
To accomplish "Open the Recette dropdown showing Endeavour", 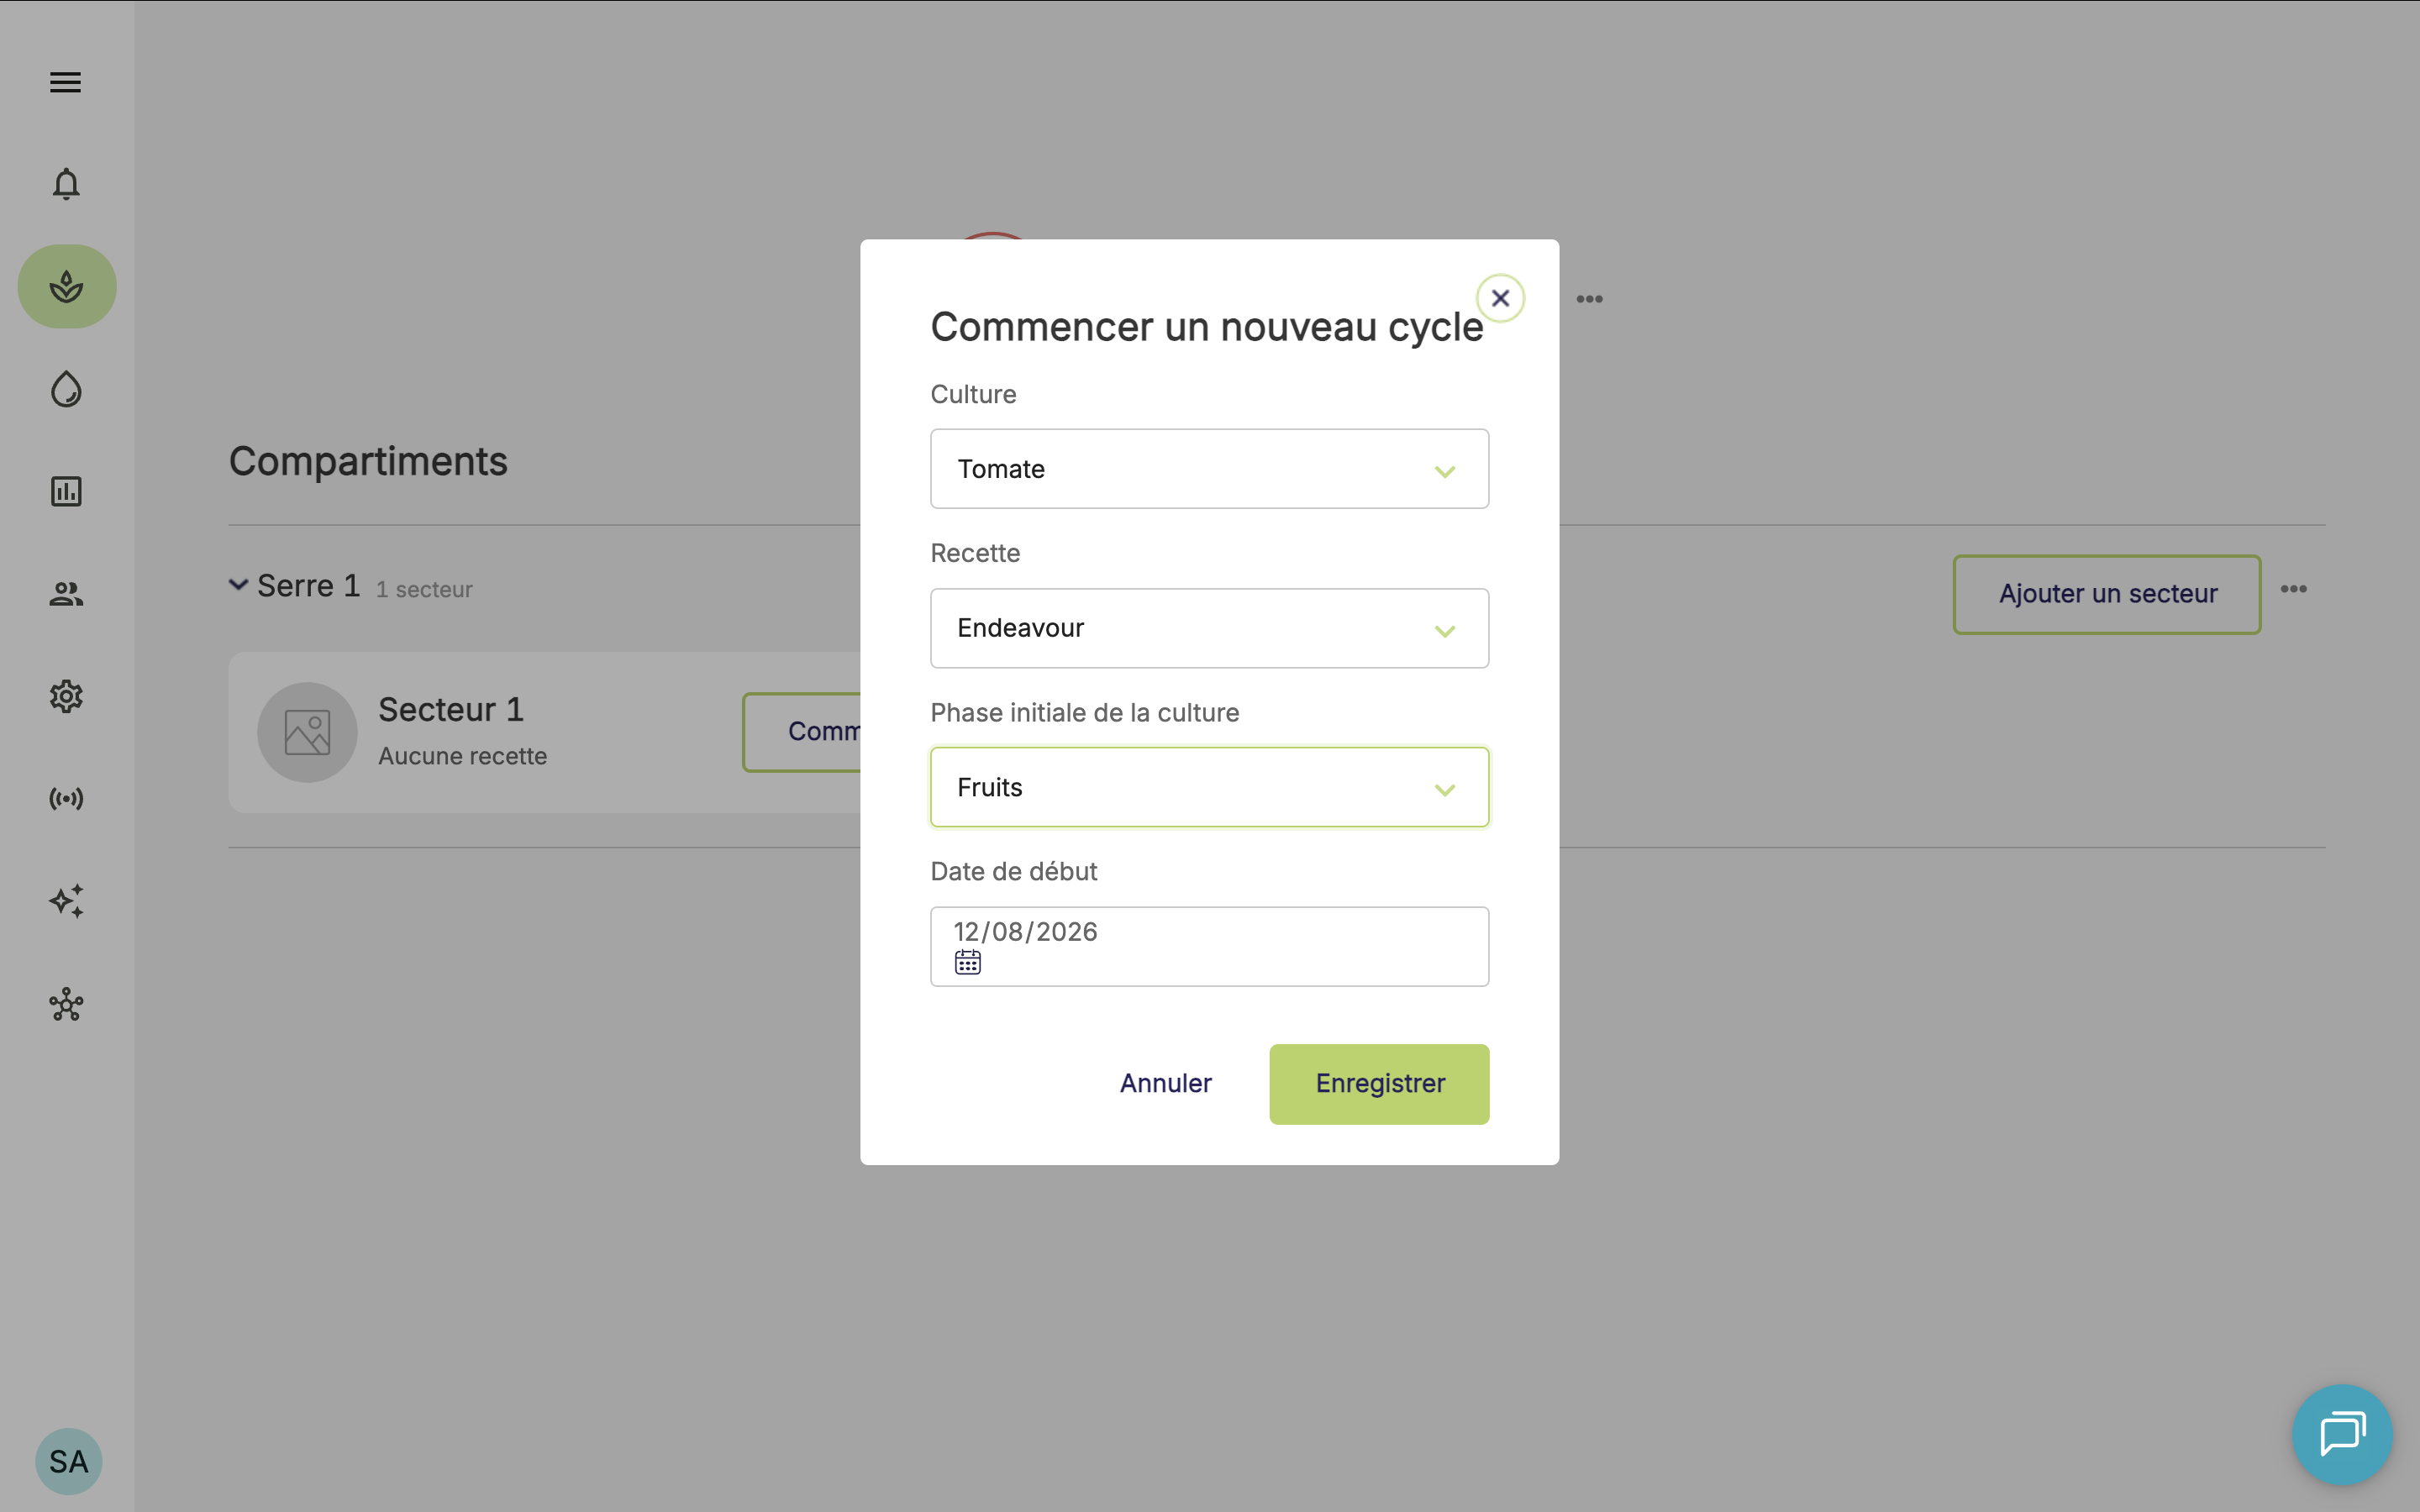I will click(x=1209, y=628).
